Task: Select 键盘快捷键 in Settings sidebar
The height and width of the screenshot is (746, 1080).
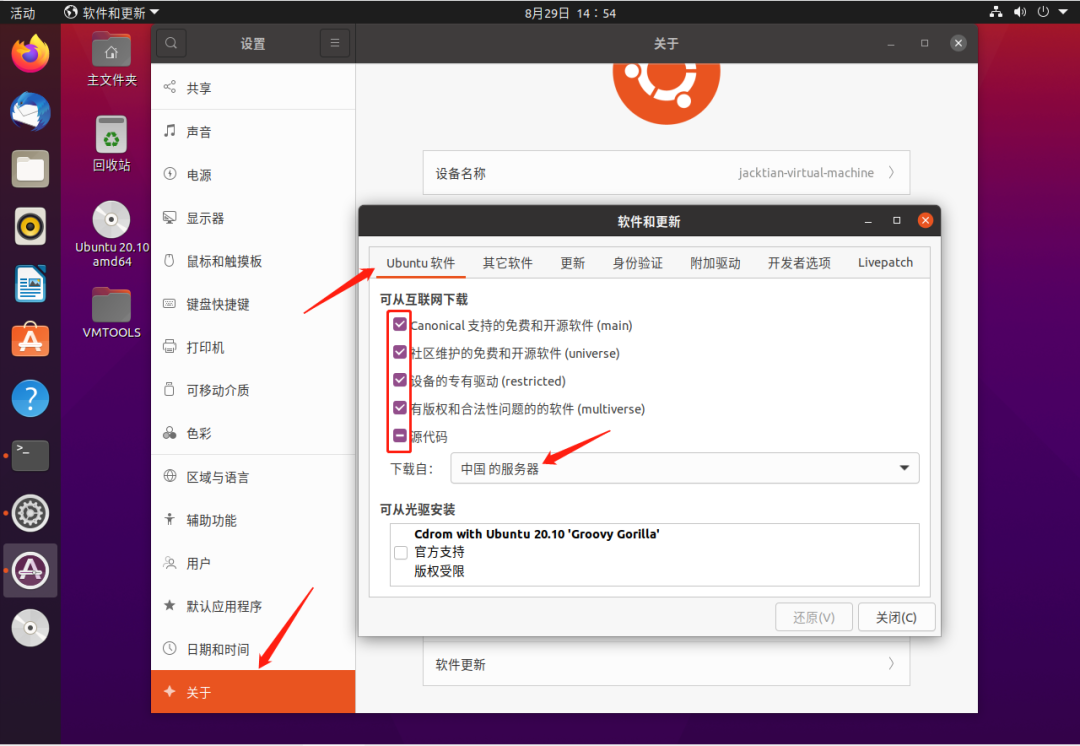Action: coord(253,304)
